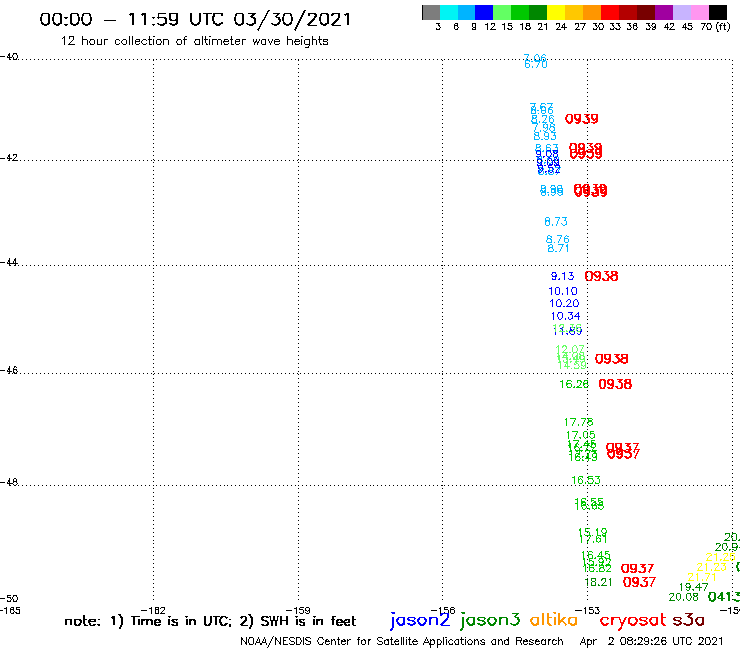740x650 pixels.
Task: Click the latitude axis label -48
Action: (9, 482)
